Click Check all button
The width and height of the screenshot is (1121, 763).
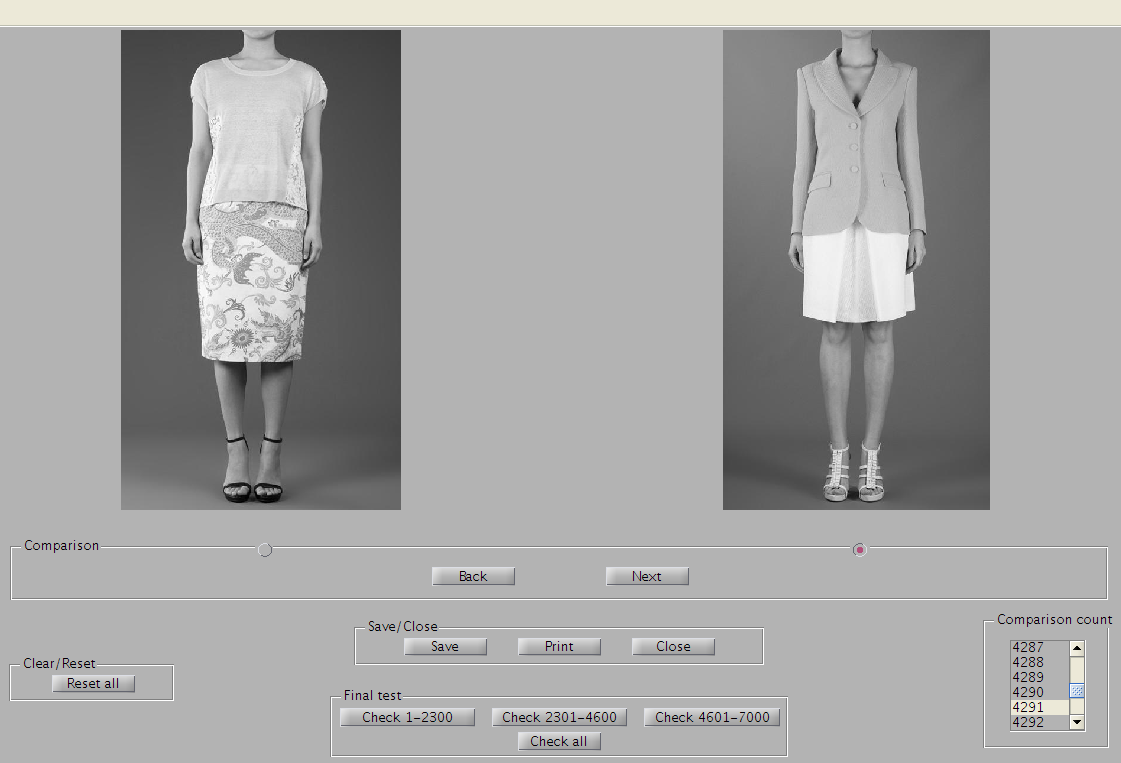(559, 741)
